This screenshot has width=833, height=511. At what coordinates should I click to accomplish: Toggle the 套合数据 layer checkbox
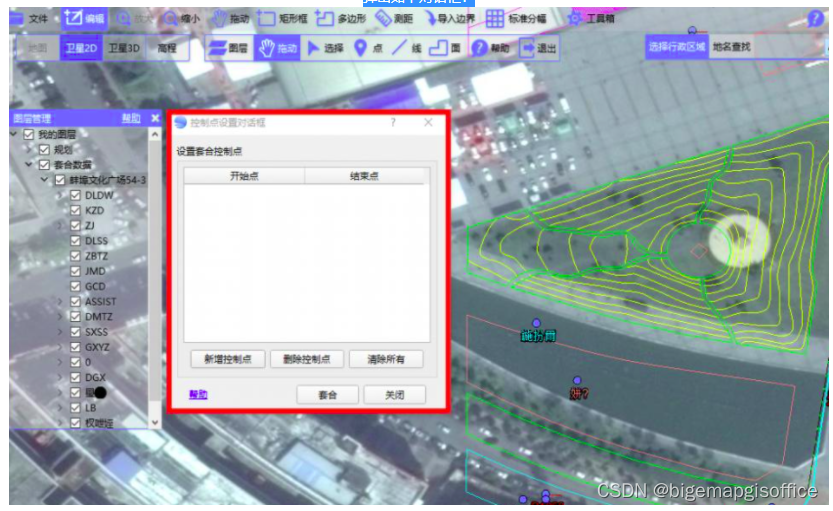pyautogui.click(x=45, y=165)
